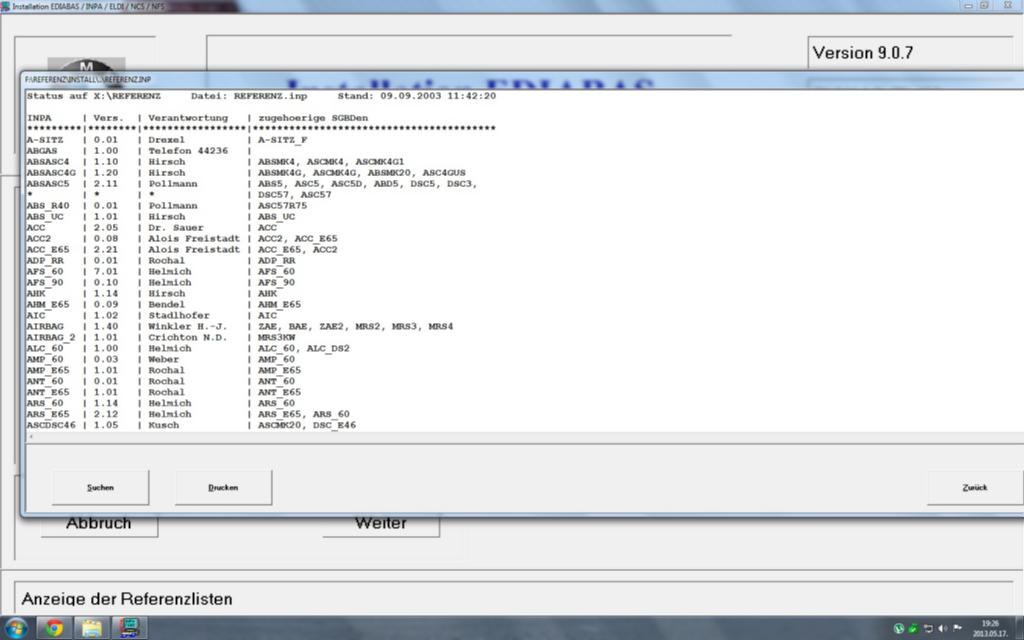Select the 'ABSASC5' INPA entry
The width and height of the screenshot is (1024, 640).
48,184
